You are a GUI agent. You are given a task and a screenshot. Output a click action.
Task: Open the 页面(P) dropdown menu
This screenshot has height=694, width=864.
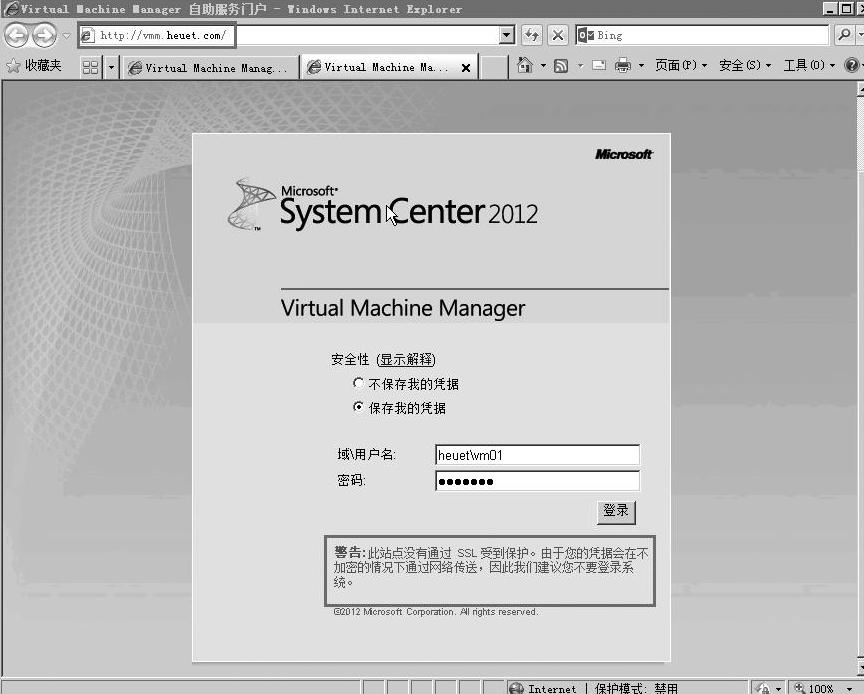tap(680, 66)
